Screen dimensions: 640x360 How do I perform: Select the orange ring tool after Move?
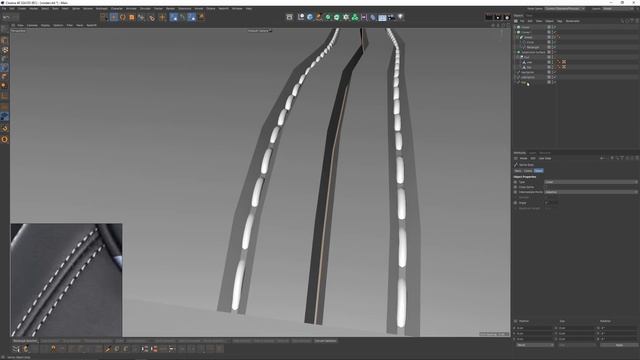(x=123, y=17)
